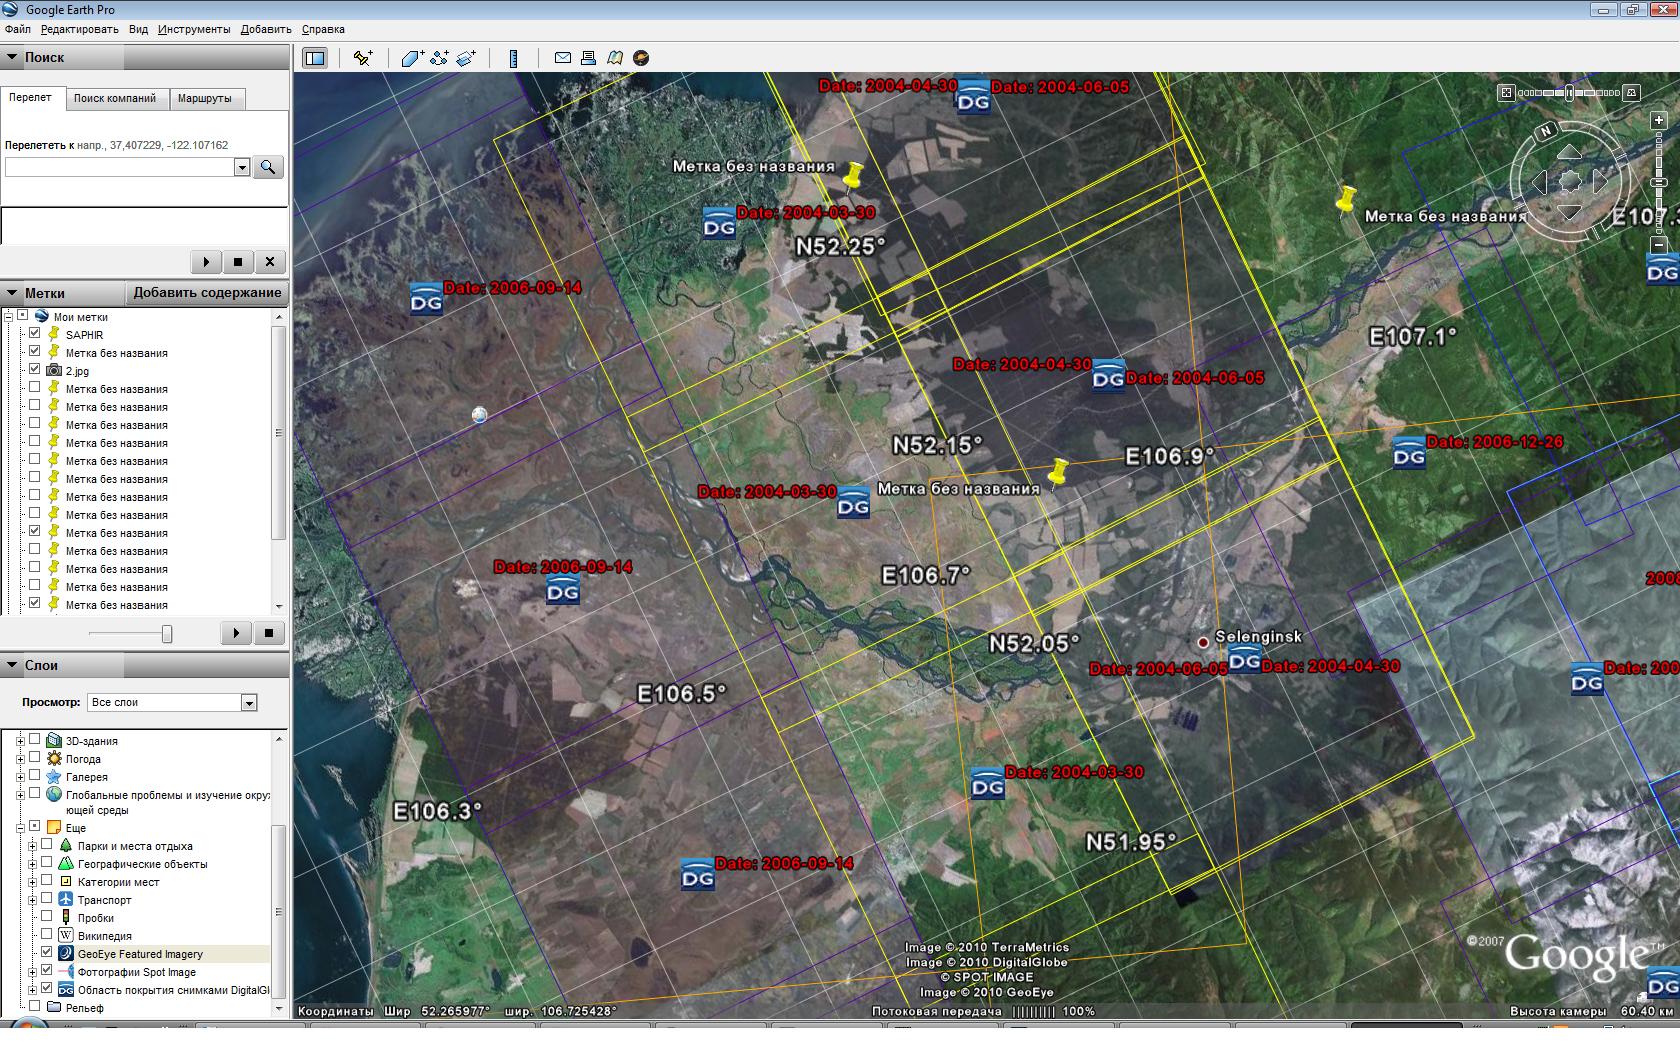Switch to the Маршруты search tab

(x=204, y=98)
